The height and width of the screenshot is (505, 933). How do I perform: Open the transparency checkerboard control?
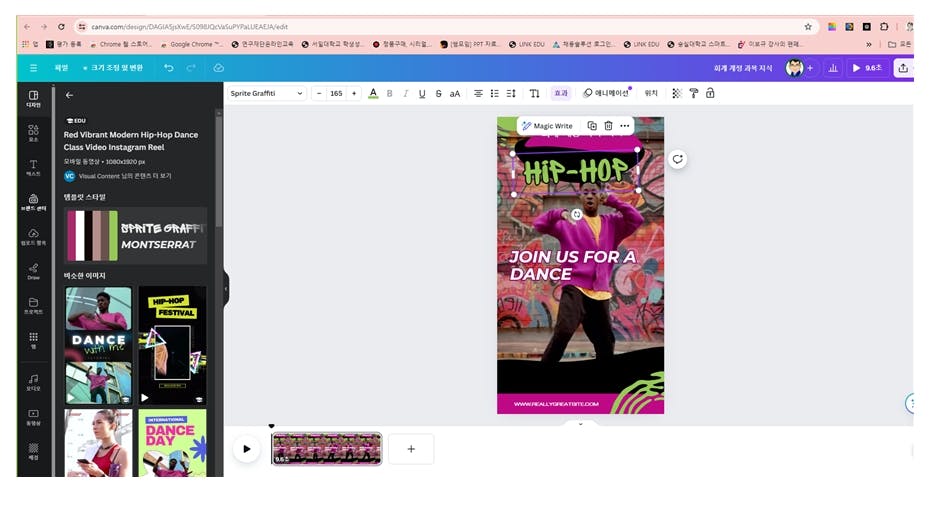[677, 93]
